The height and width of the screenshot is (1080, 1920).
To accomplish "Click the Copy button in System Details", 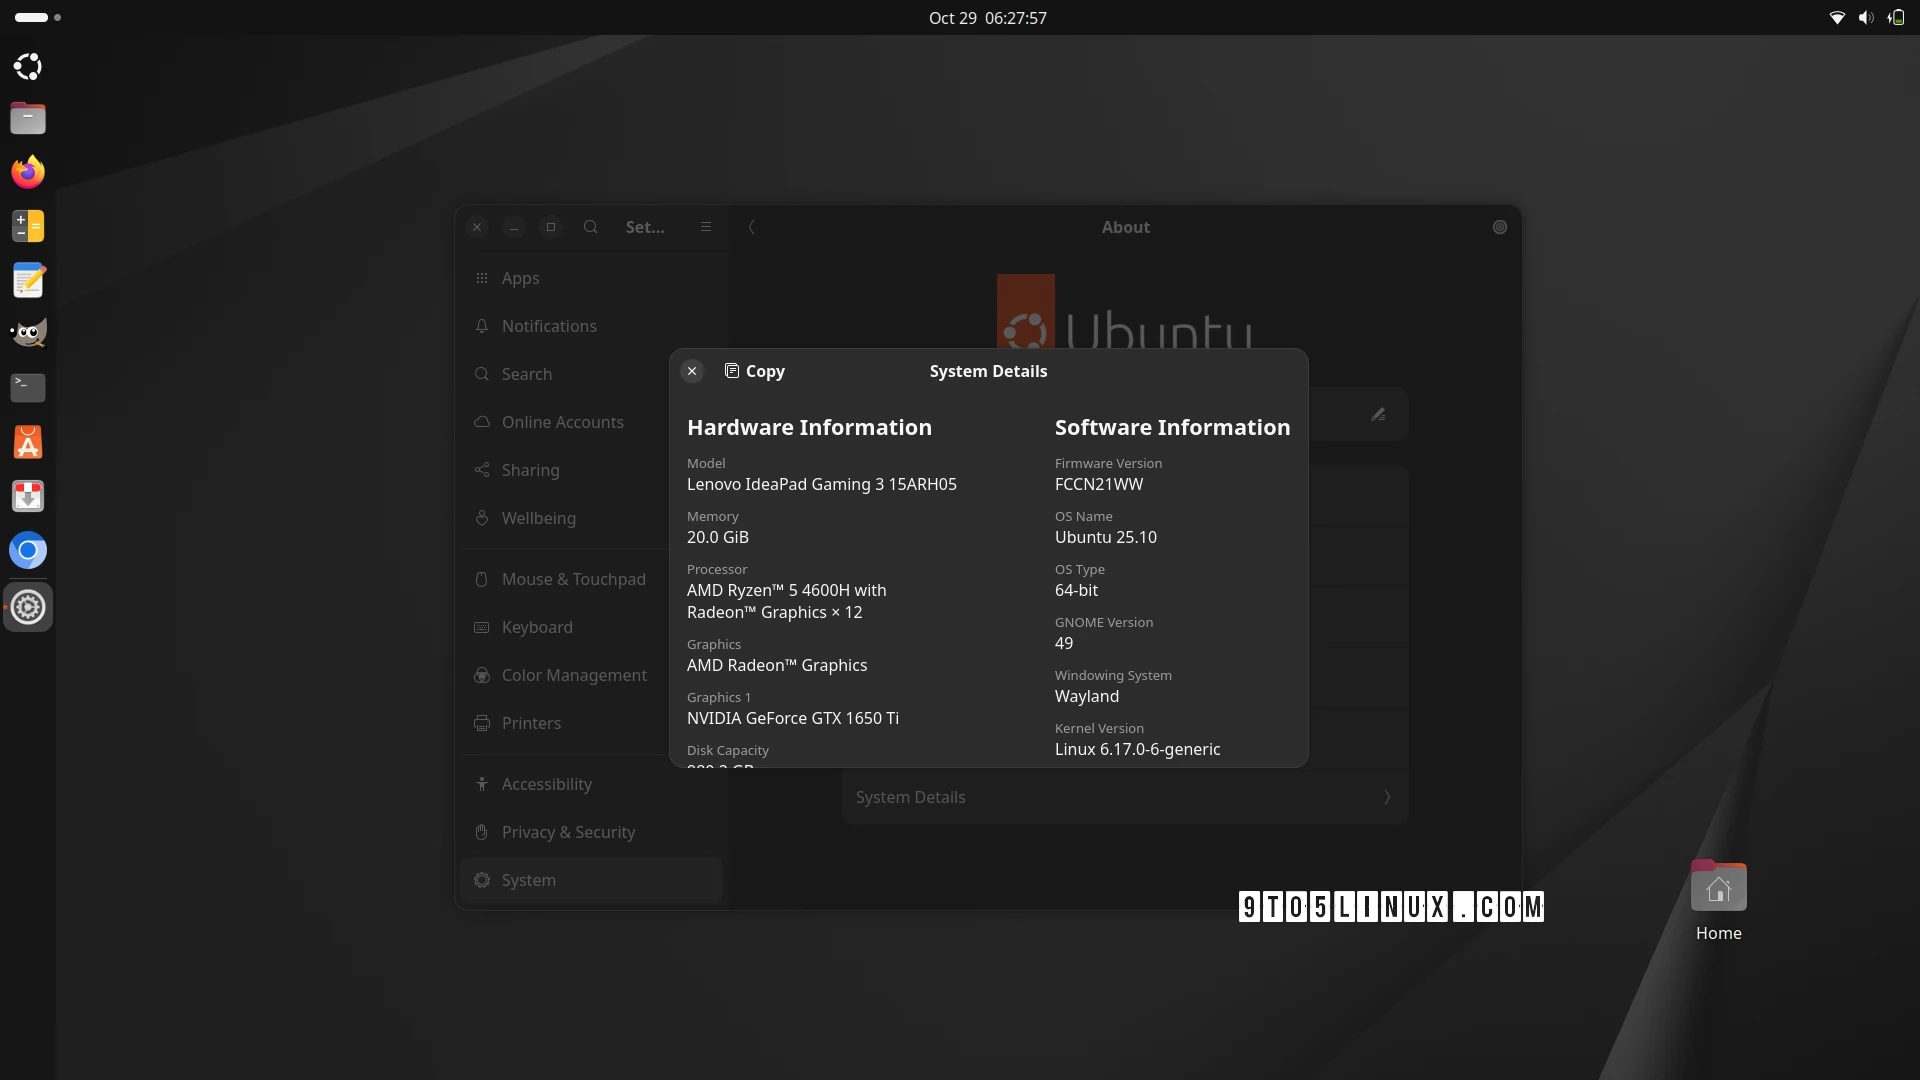I will (x=755, y=371).
